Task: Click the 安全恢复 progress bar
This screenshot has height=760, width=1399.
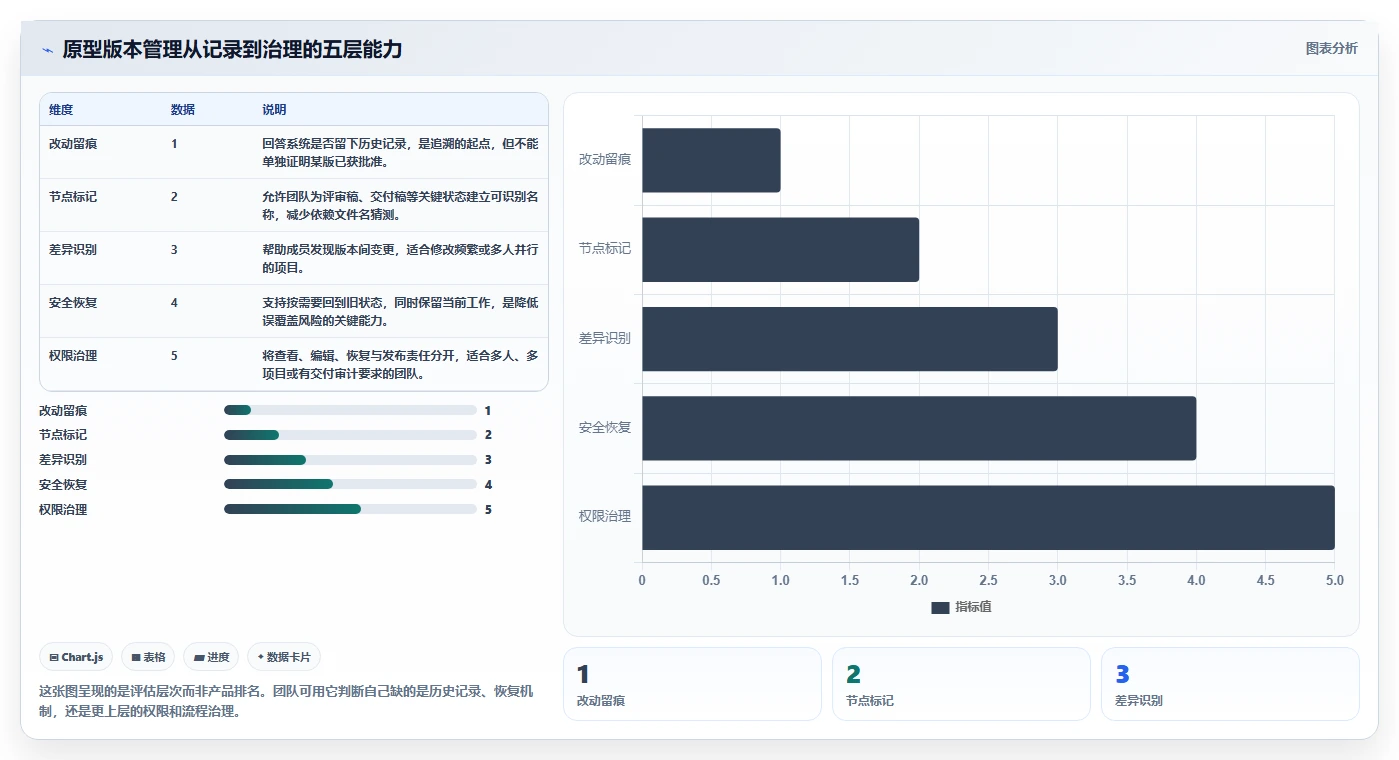Action: (x=350, y=484)
